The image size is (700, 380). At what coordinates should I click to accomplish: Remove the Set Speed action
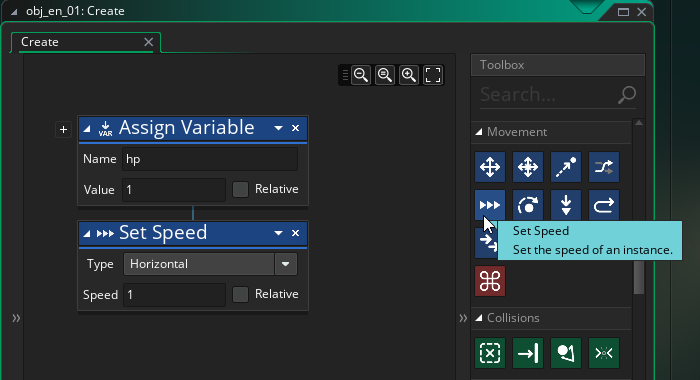(x=295, y=233)
